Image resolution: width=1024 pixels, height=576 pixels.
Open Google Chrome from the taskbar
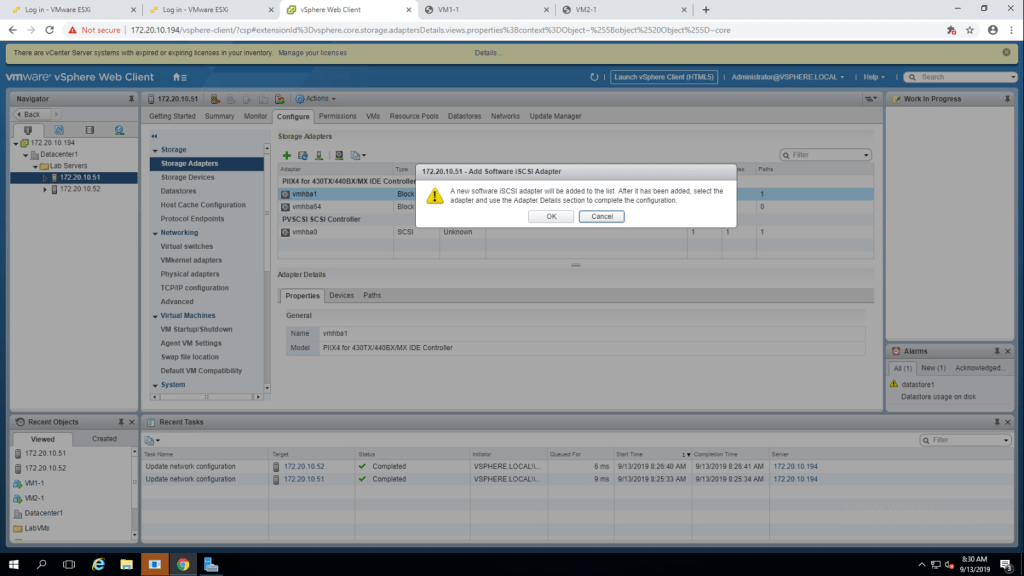183,564
